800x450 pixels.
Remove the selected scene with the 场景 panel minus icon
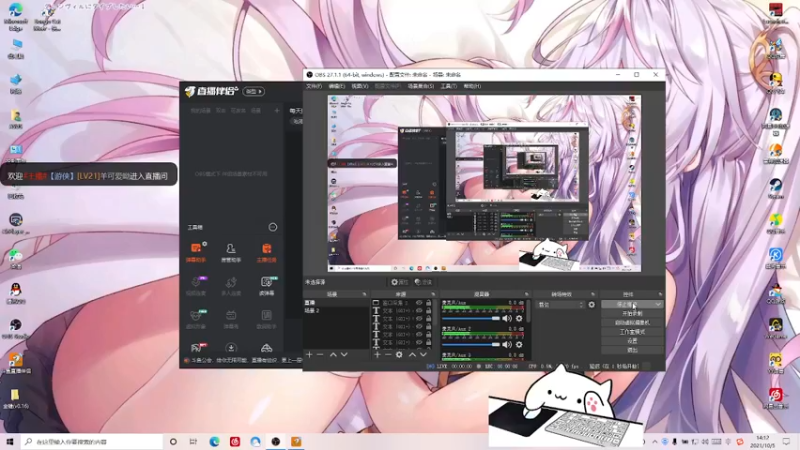(320, 355)
